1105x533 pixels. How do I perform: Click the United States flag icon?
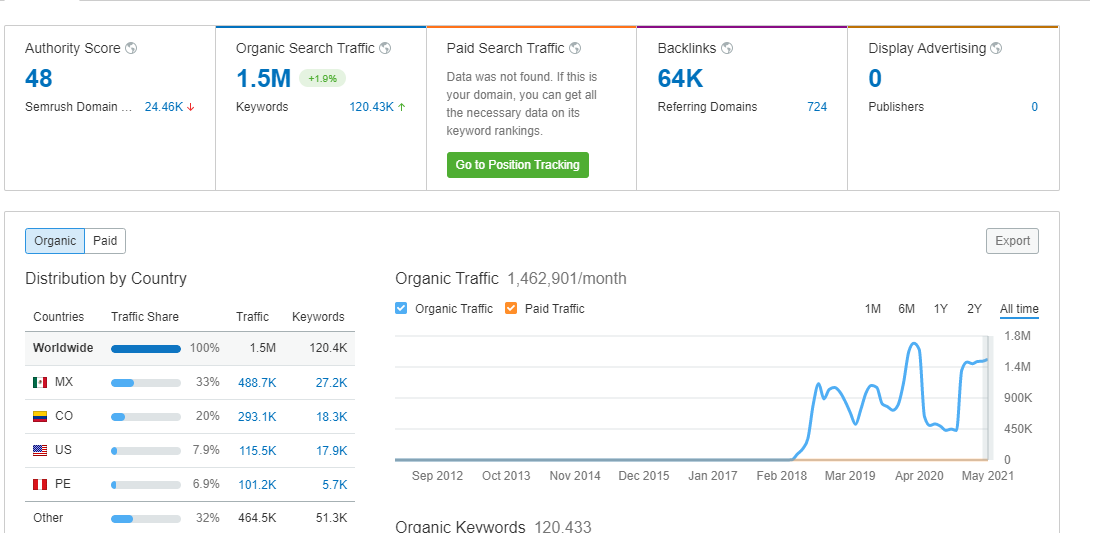tap(40, 450)
